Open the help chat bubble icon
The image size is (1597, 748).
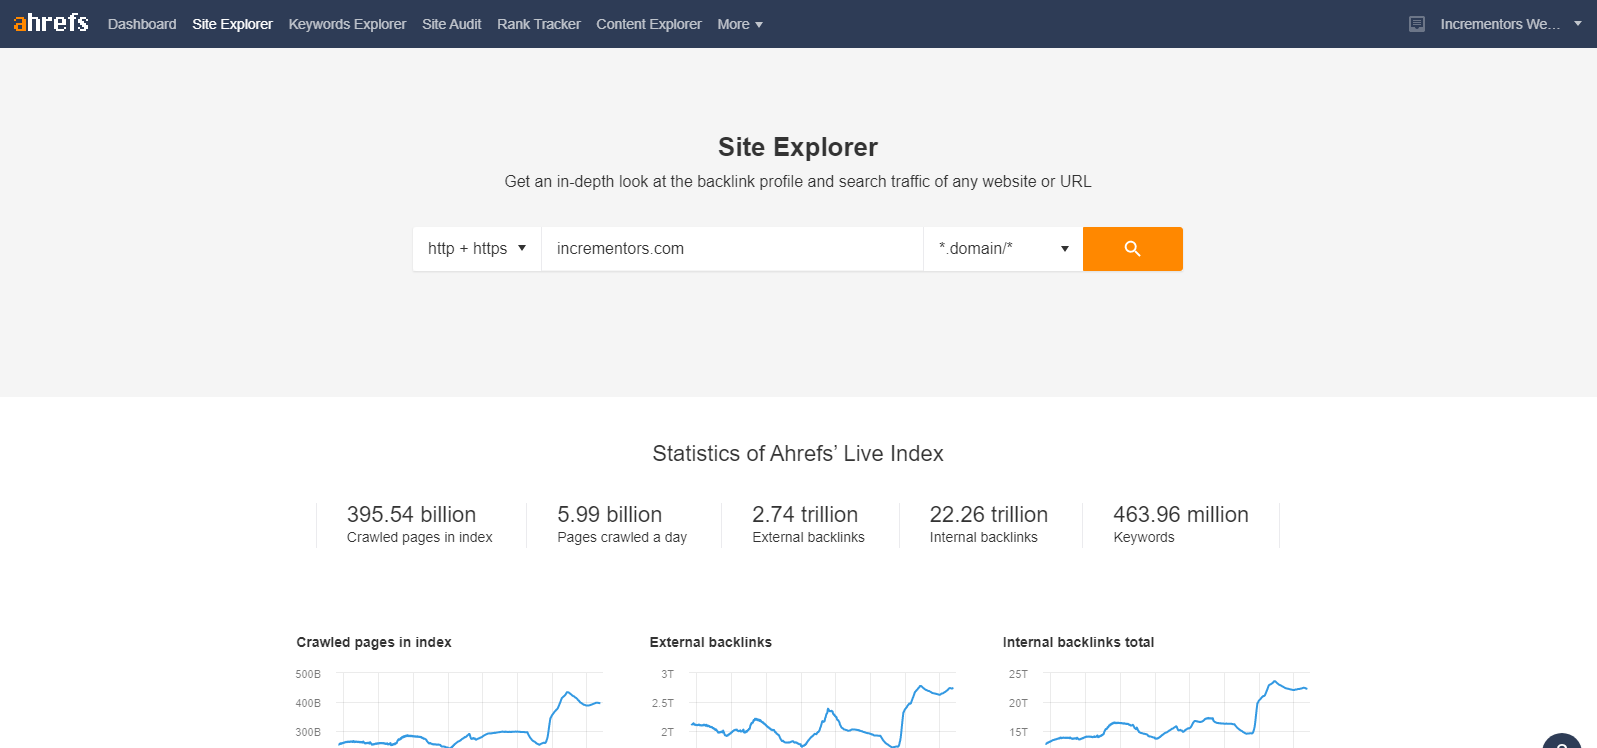1562,741
